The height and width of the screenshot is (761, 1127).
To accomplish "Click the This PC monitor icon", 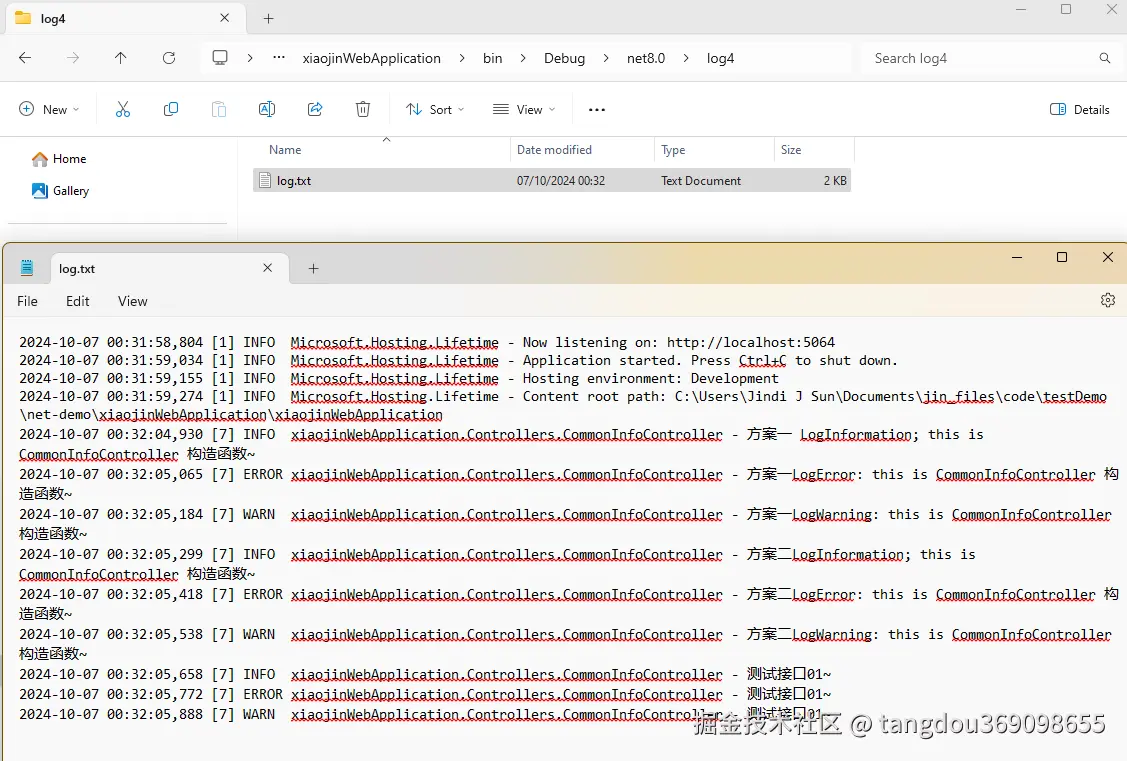I will [220, 57].
